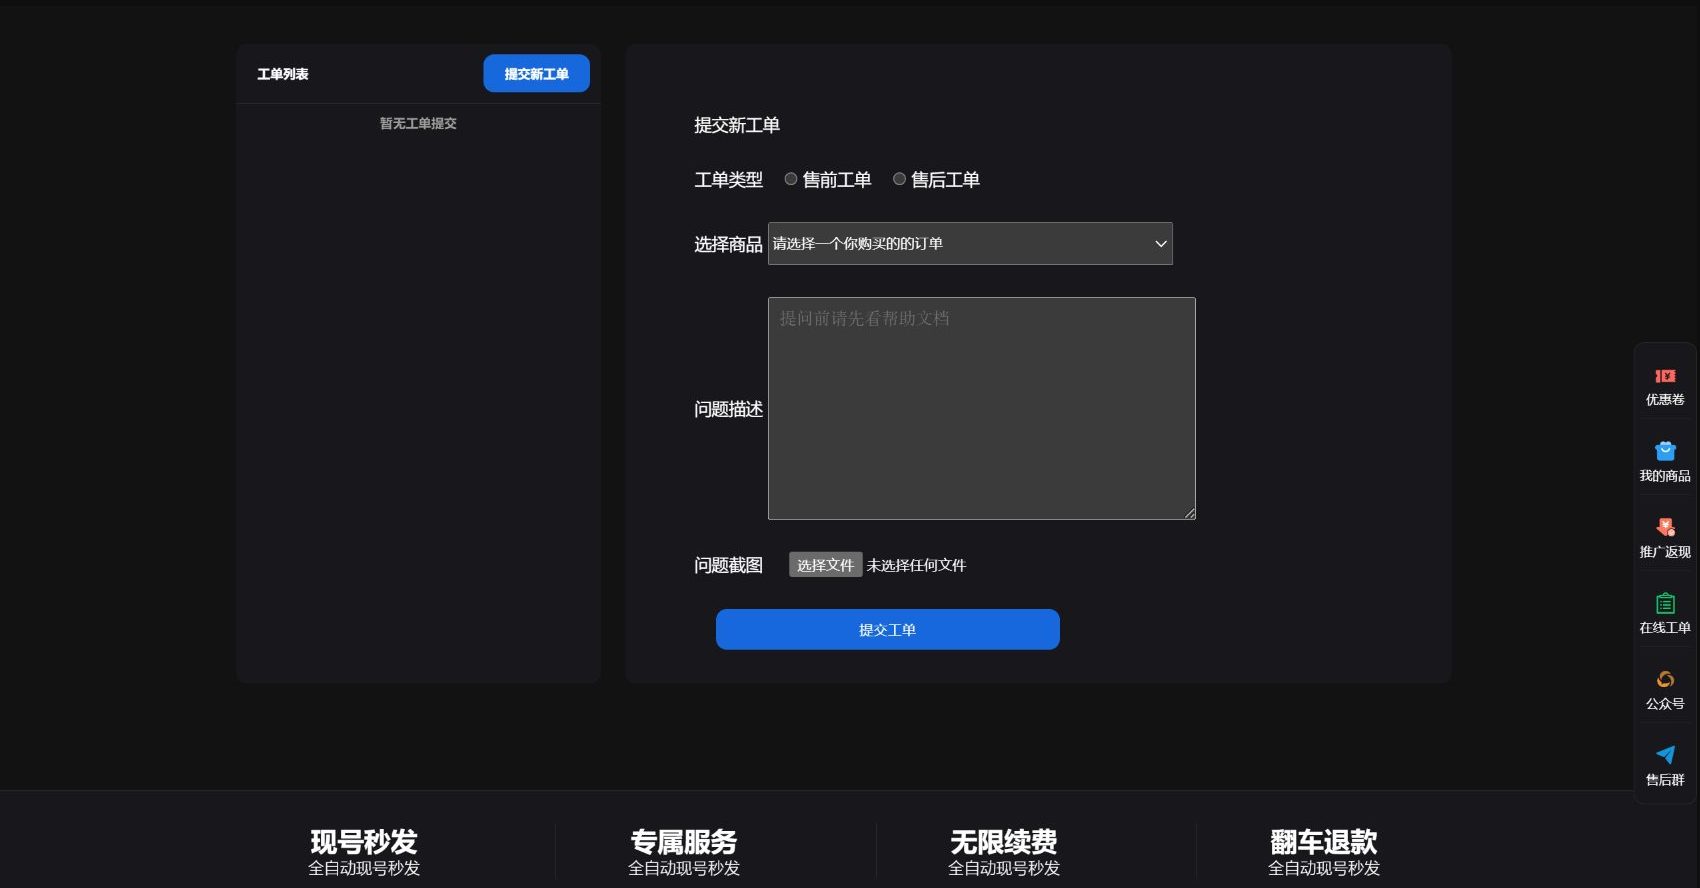Focus the problem description (问题描述) text area
Image resolution: width=1700 pixels, height=888 pixels.
tap(981, 408)
